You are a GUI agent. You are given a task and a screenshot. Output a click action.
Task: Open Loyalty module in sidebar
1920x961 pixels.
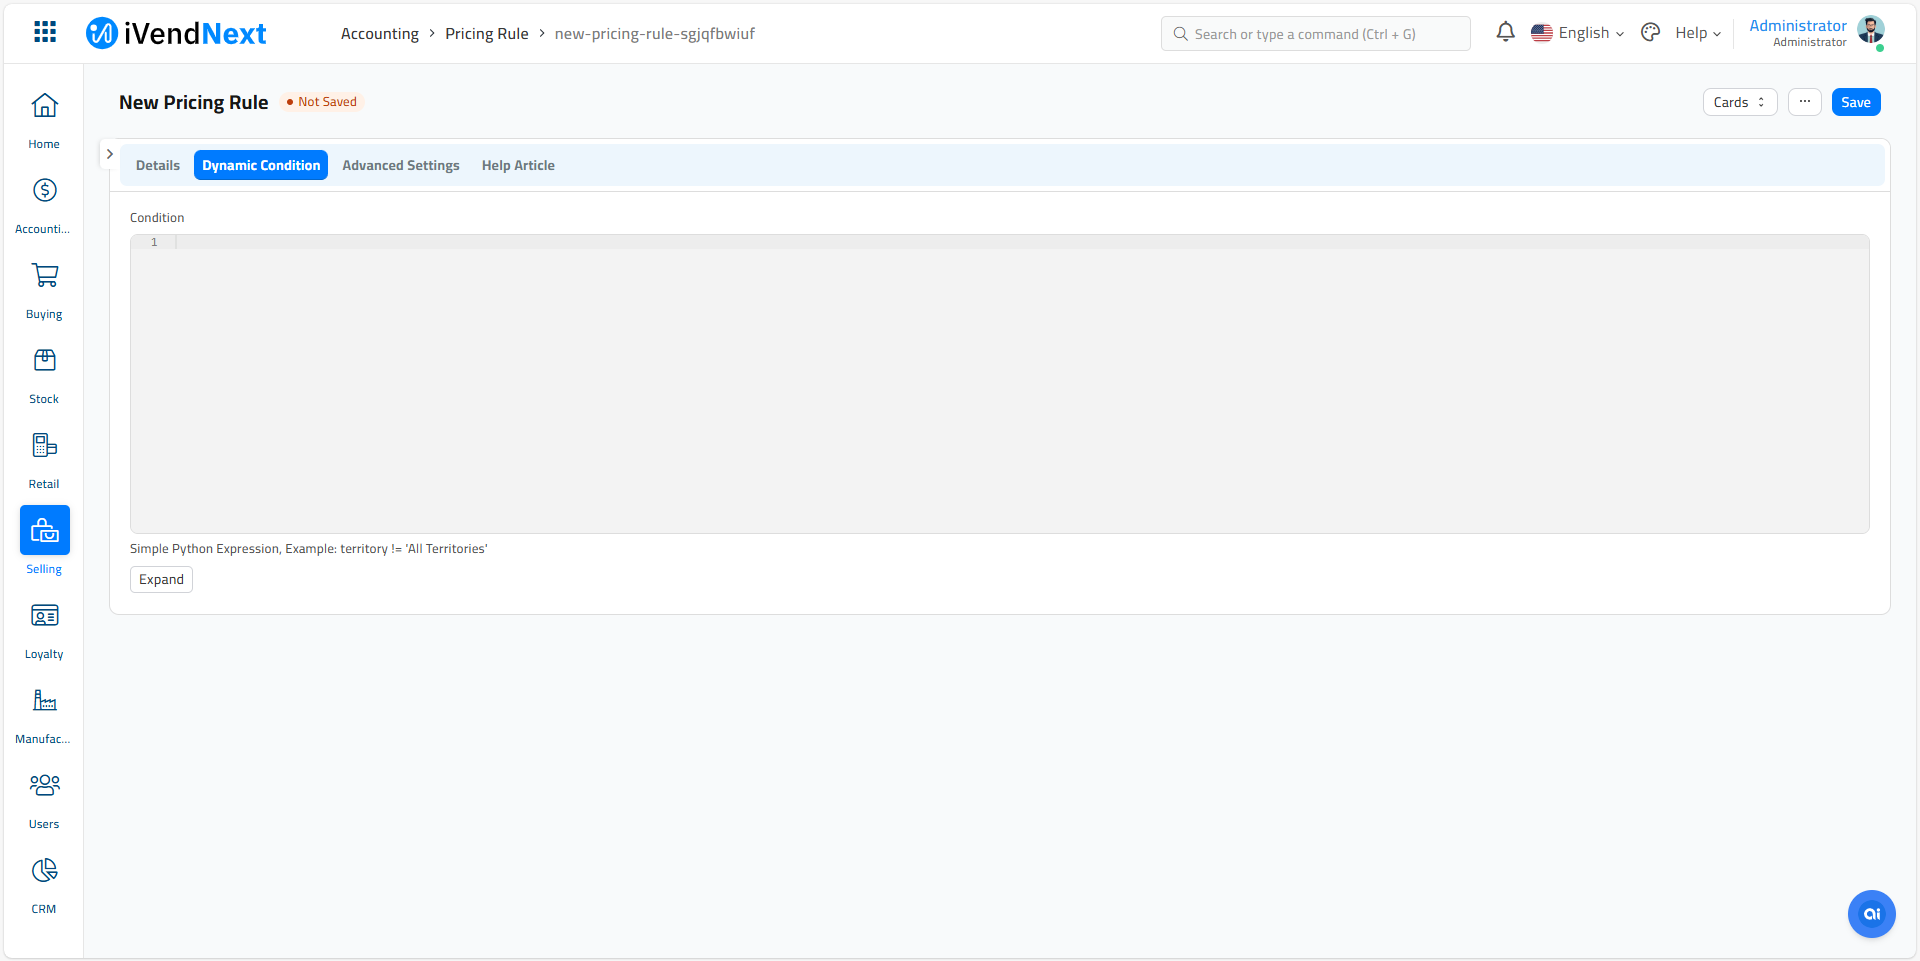point(44,630)
